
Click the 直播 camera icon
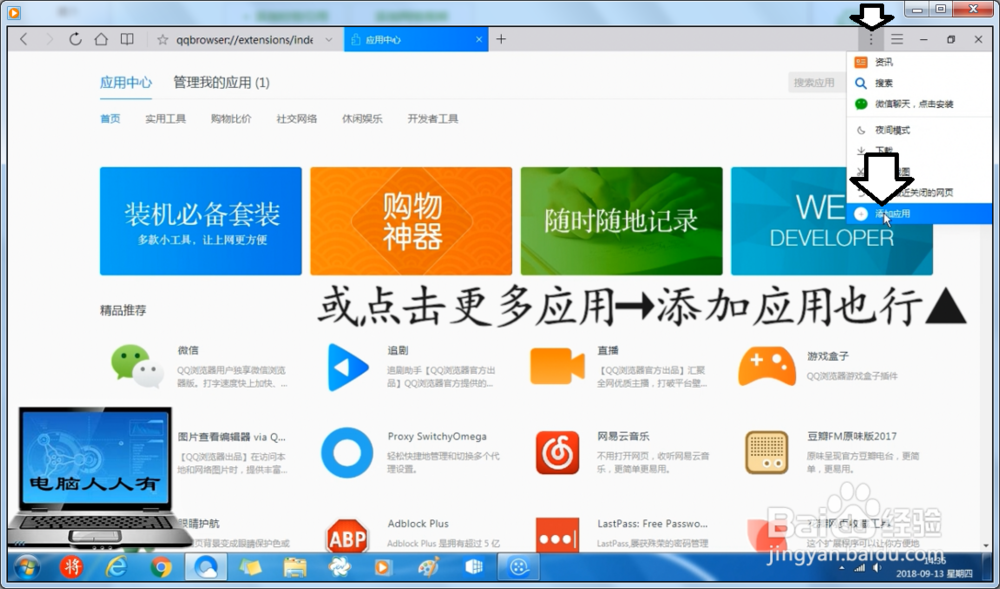(x=557, y=367)
